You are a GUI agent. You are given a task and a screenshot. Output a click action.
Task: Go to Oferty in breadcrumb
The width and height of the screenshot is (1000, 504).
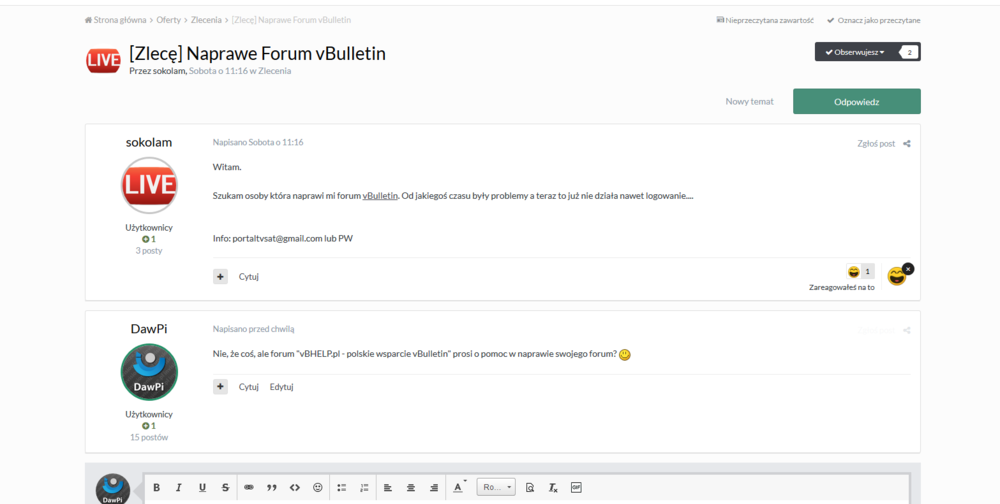pos(168,20)
